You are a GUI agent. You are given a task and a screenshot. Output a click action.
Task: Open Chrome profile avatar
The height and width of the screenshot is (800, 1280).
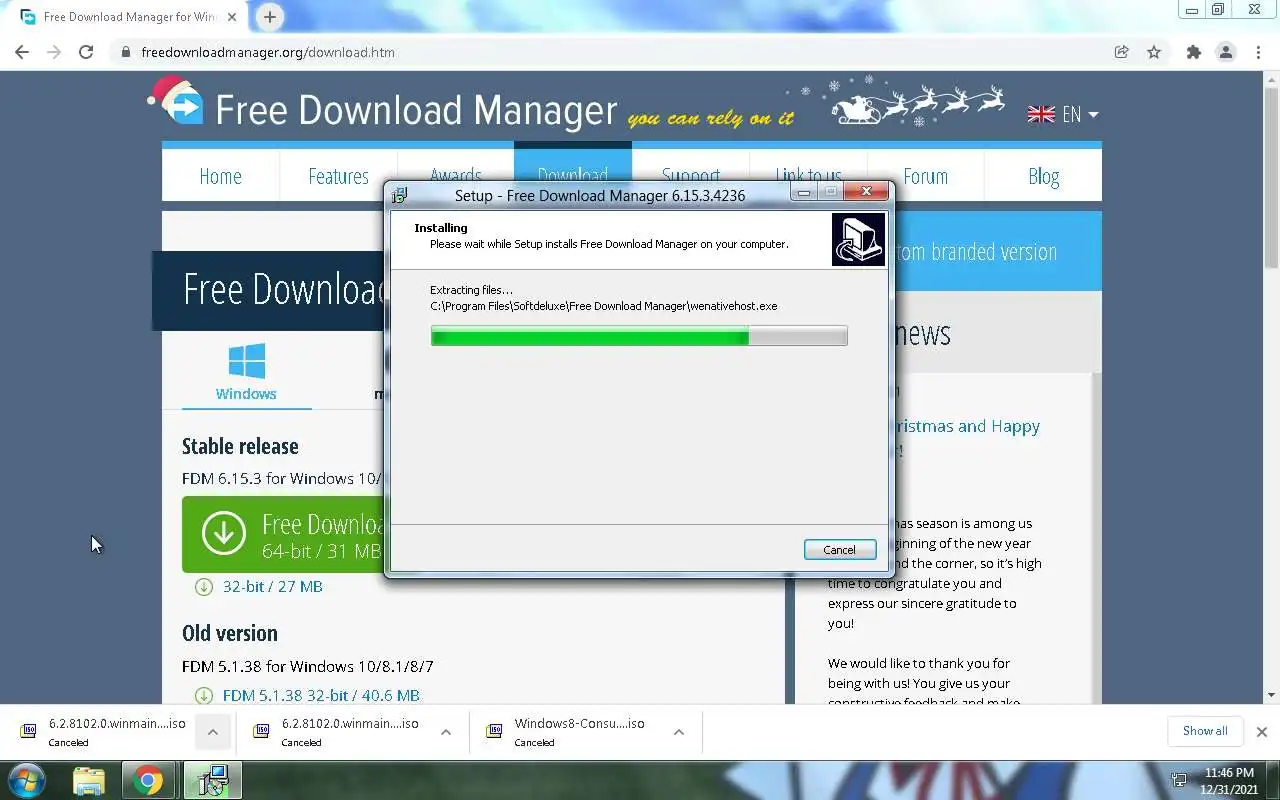1226,52
